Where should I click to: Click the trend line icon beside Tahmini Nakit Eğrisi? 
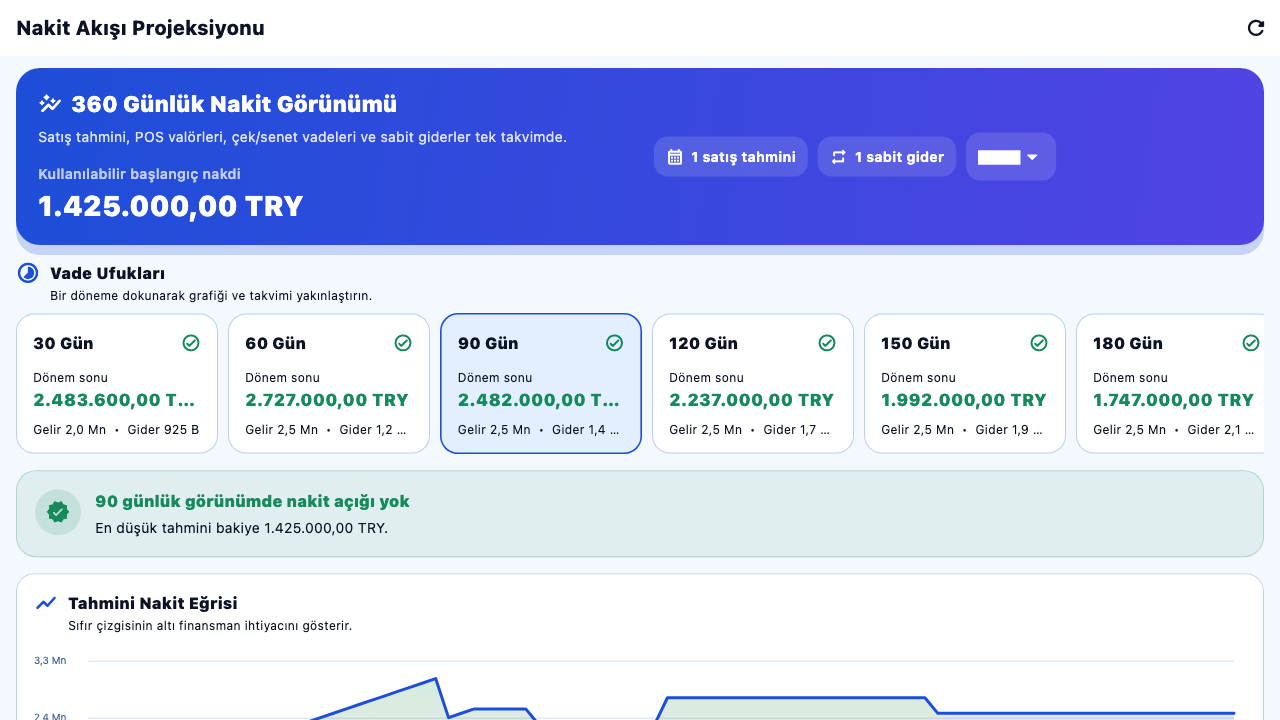46,603
